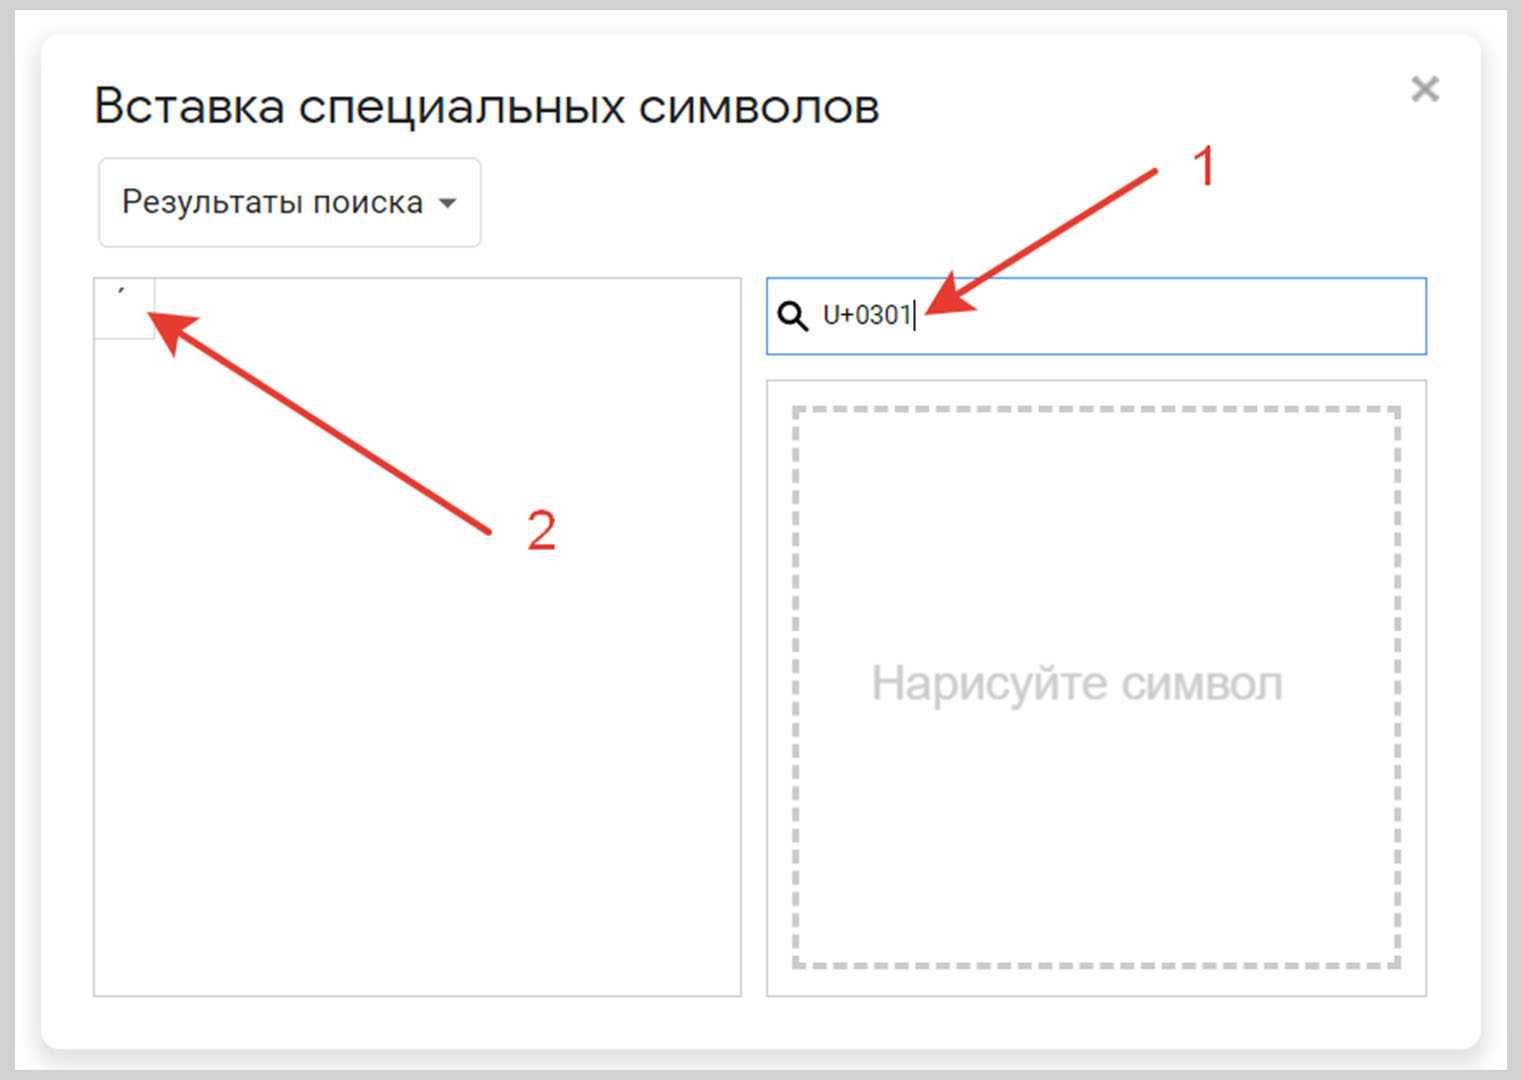Insert the acute accent symbol from results
This screenshot has width=1521, height=1080.
[x=123, y=307]
